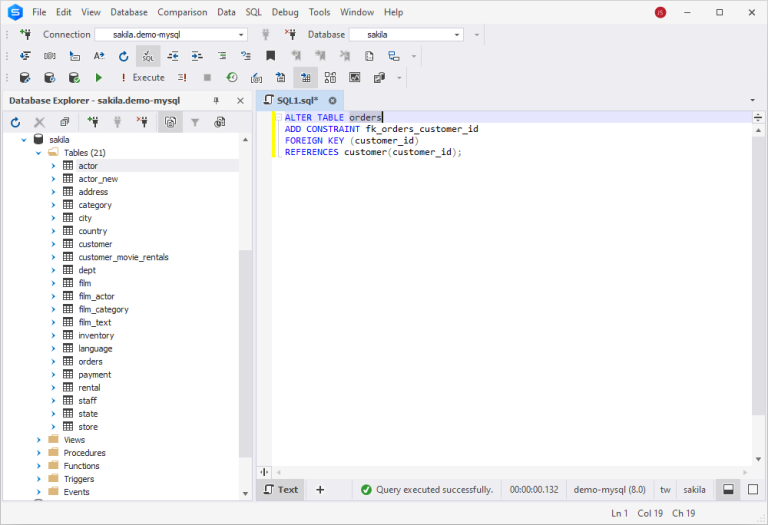The width and height of the screenshot is (768, 525).
Task: Open the Database dropdown showing sakila
Action: click(x=407, y=35)
